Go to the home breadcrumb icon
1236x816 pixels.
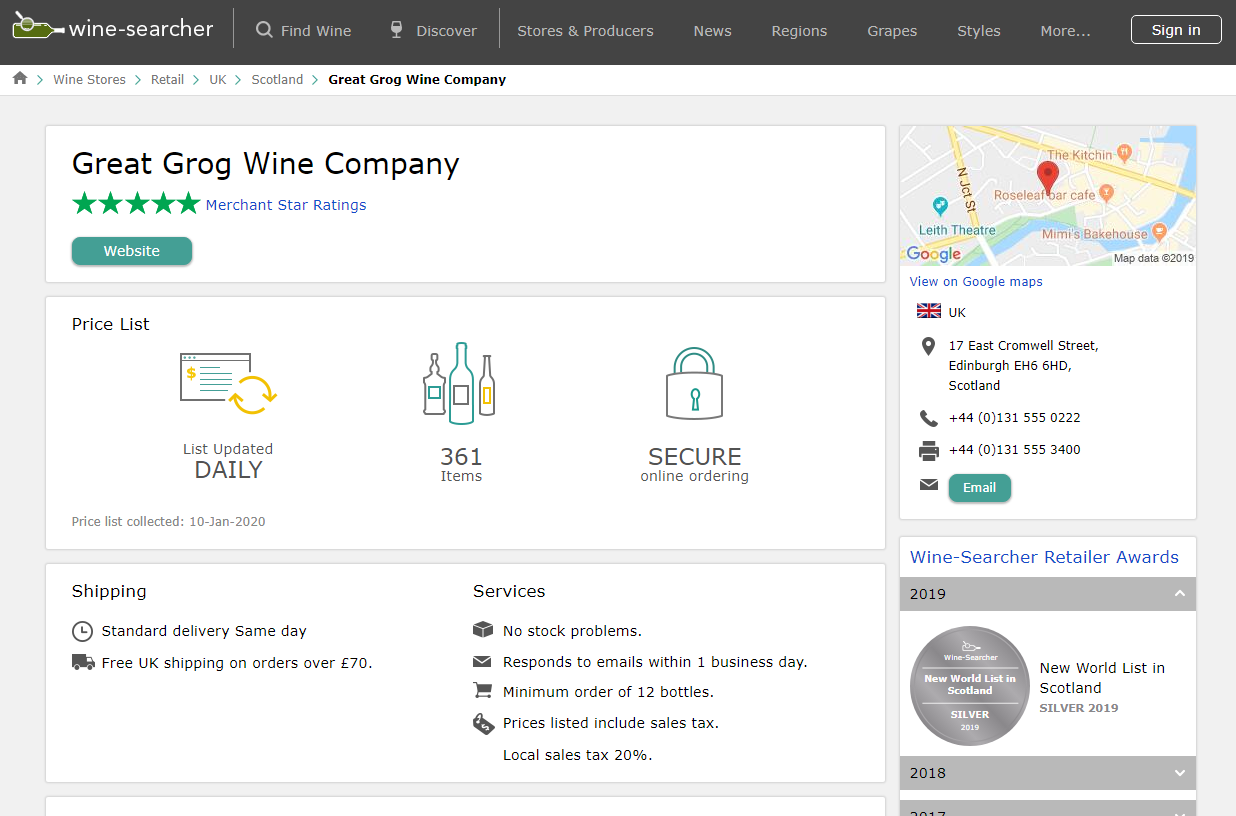[x=20, y=78]
